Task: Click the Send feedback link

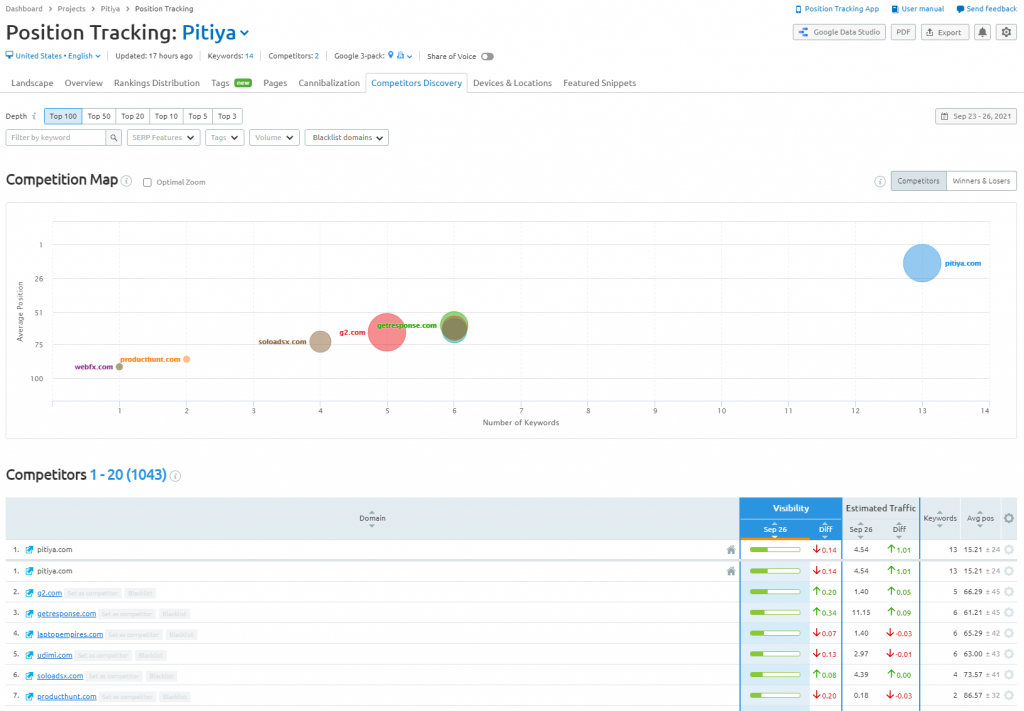Action: coord(986,9)
